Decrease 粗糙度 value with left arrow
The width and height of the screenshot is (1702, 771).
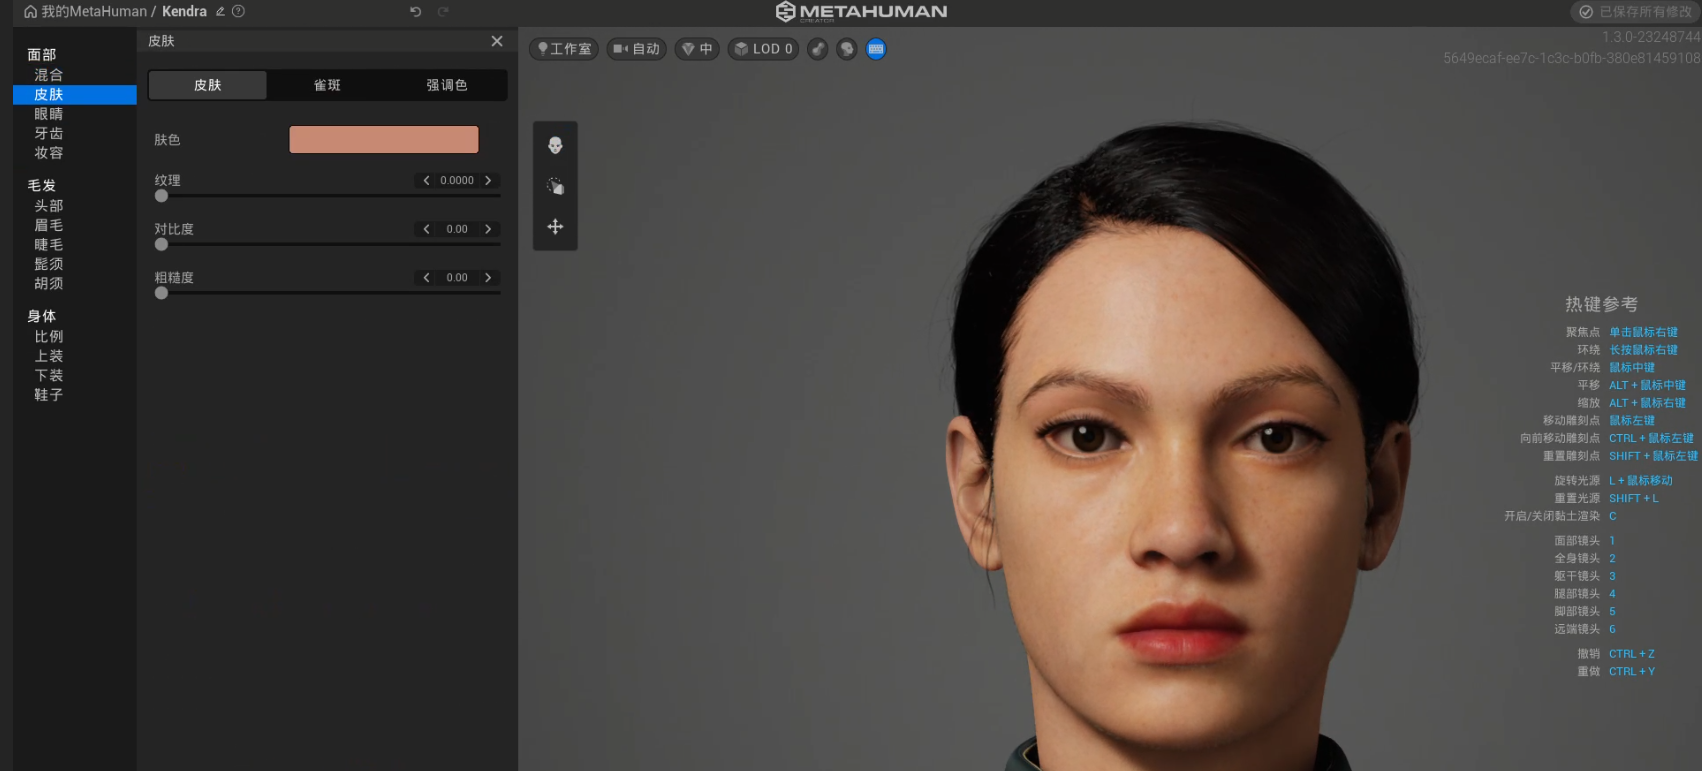[x=426, y=278]
